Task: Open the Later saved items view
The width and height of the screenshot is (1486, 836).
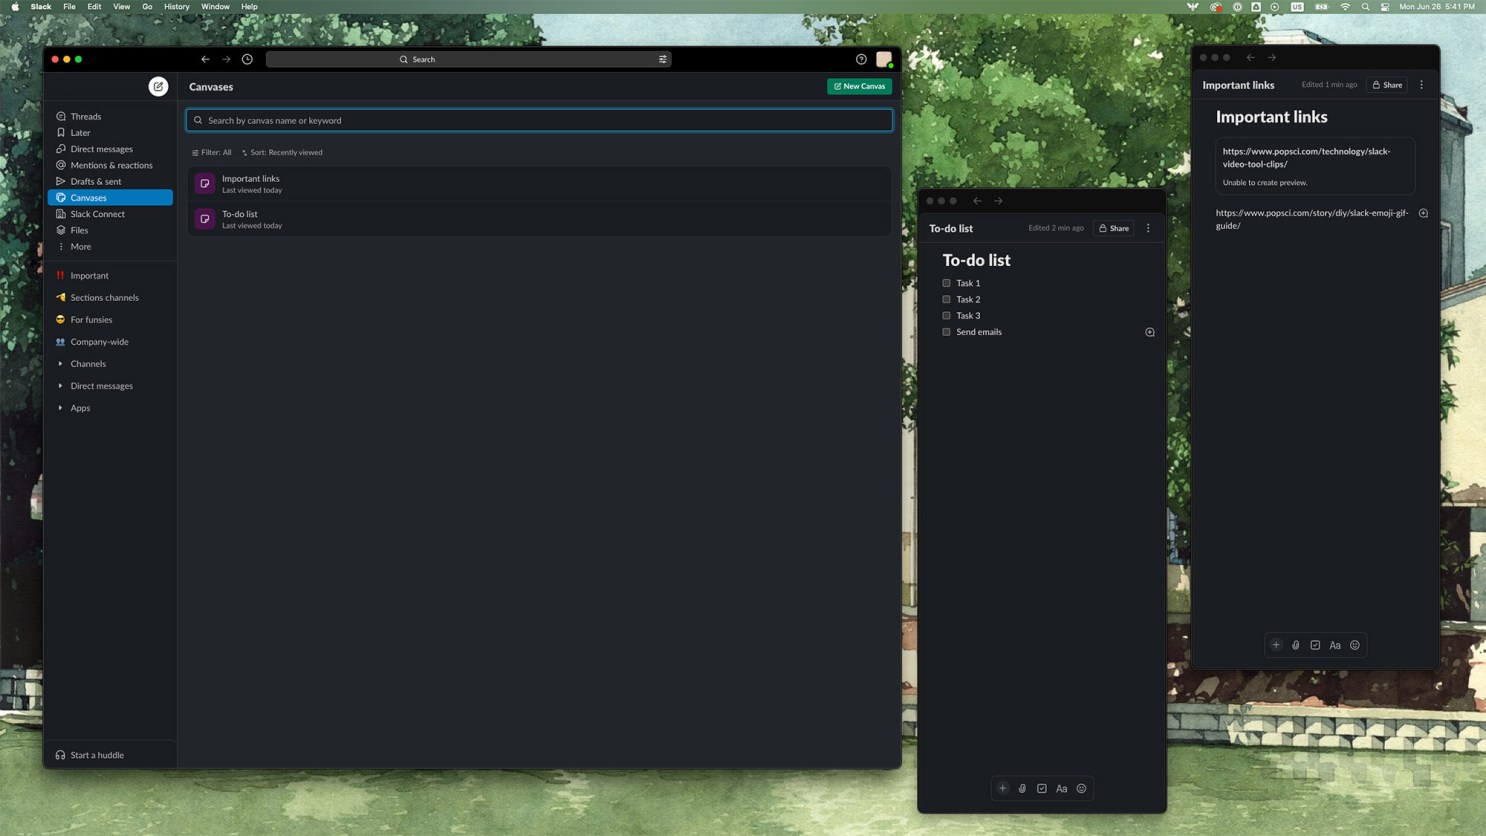Action: click(x=80, y=132)
